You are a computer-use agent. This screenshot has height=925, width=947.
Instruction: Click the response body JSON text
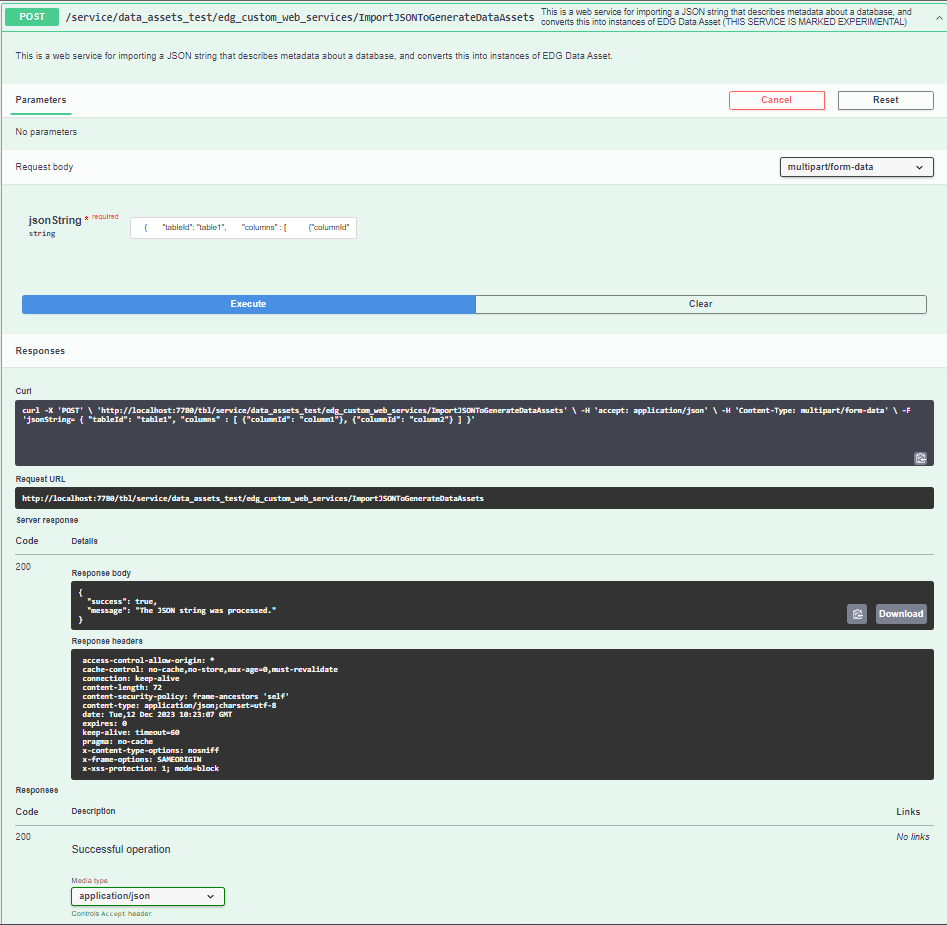click(x=180, y=608)
